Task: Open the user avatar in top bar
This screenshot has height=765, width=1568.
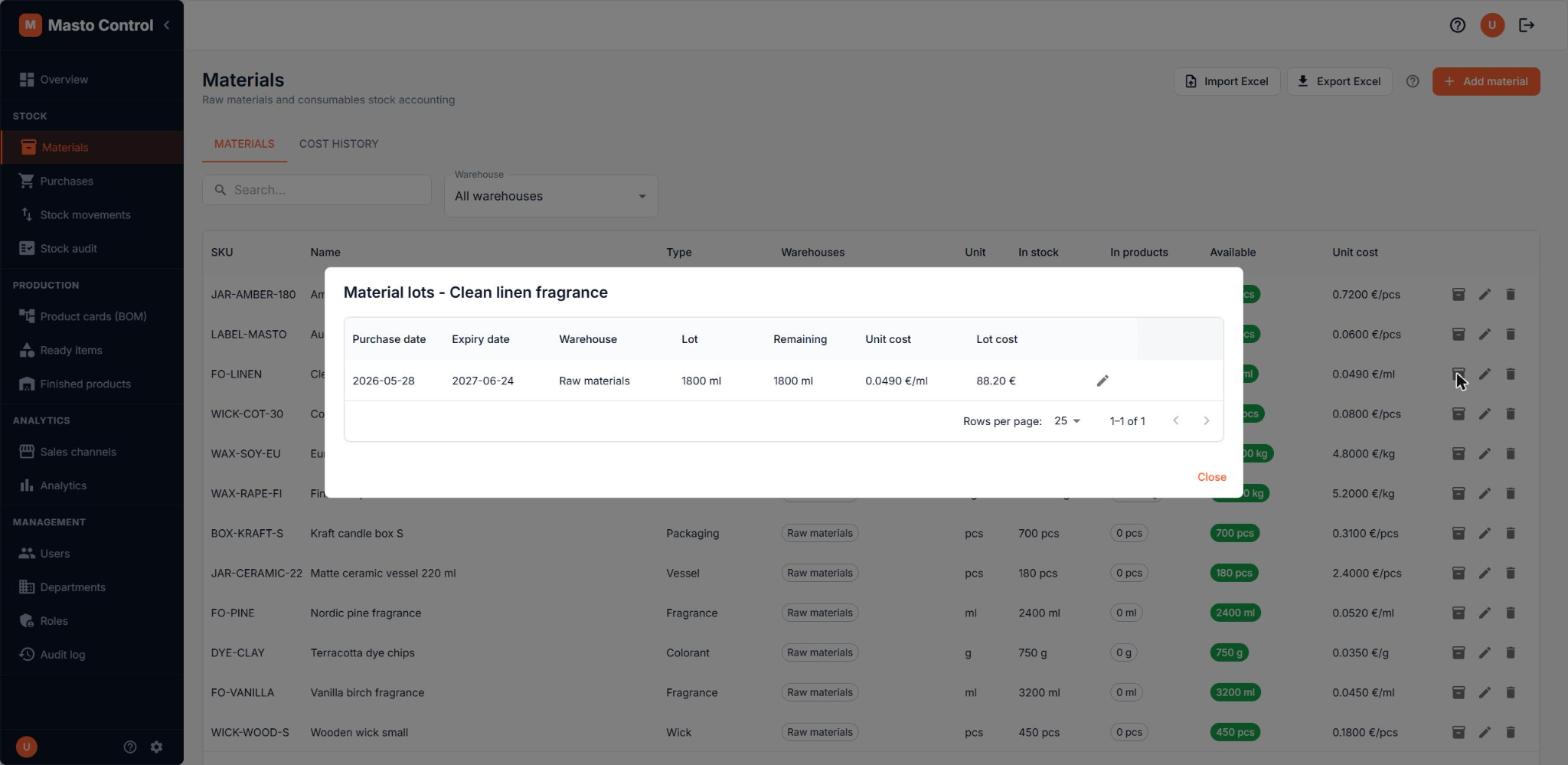Action: pos(1492,25)
